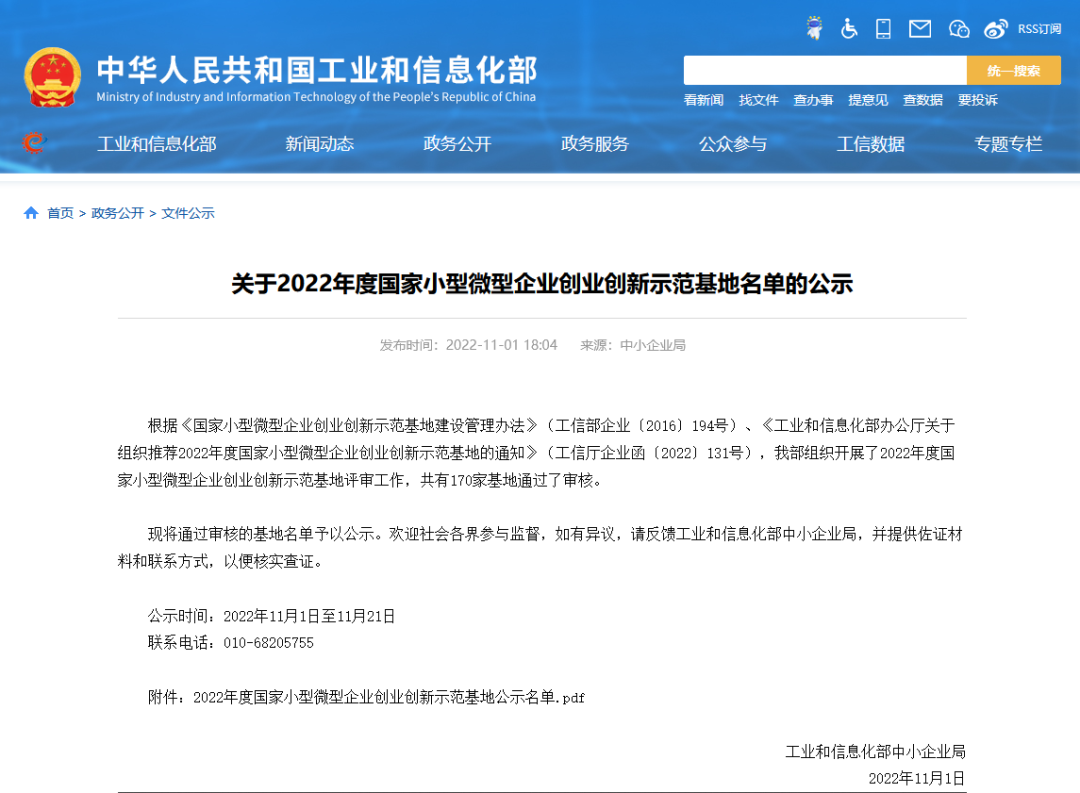Click the source text 来源：中小企业局

click(633, 345)
